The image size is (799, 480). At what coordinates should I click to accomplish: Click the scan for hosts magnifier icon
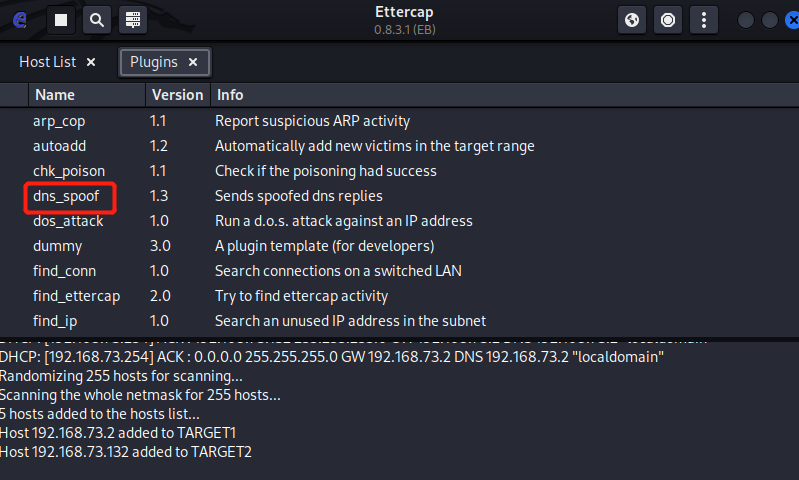pyautogui.click(x=96, y=19)
